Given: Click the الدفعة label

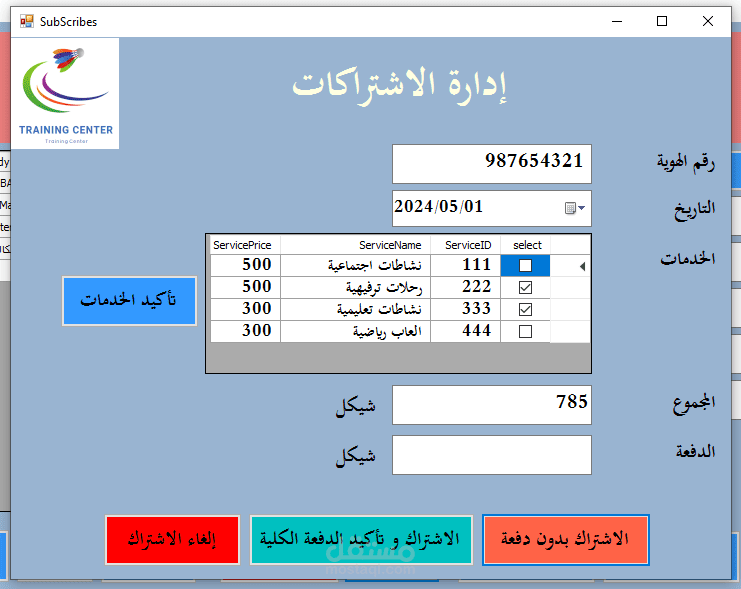Looking at the screenshot, I should click(695, 451).
